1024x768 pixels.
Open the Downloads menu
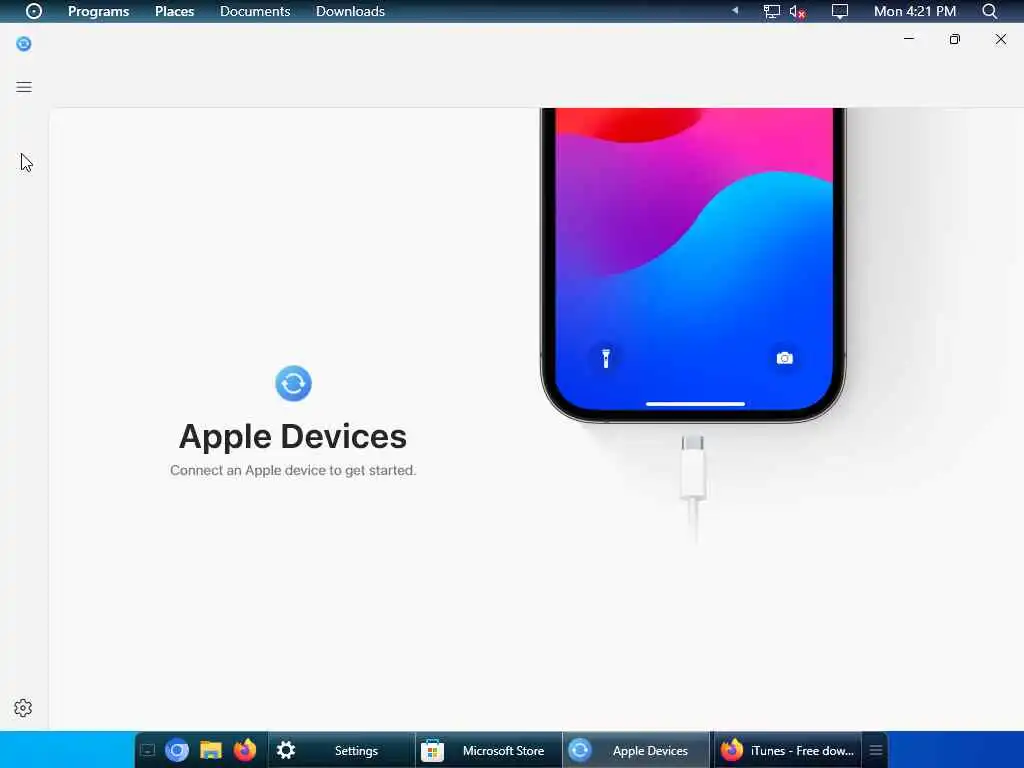click(350, 11)
